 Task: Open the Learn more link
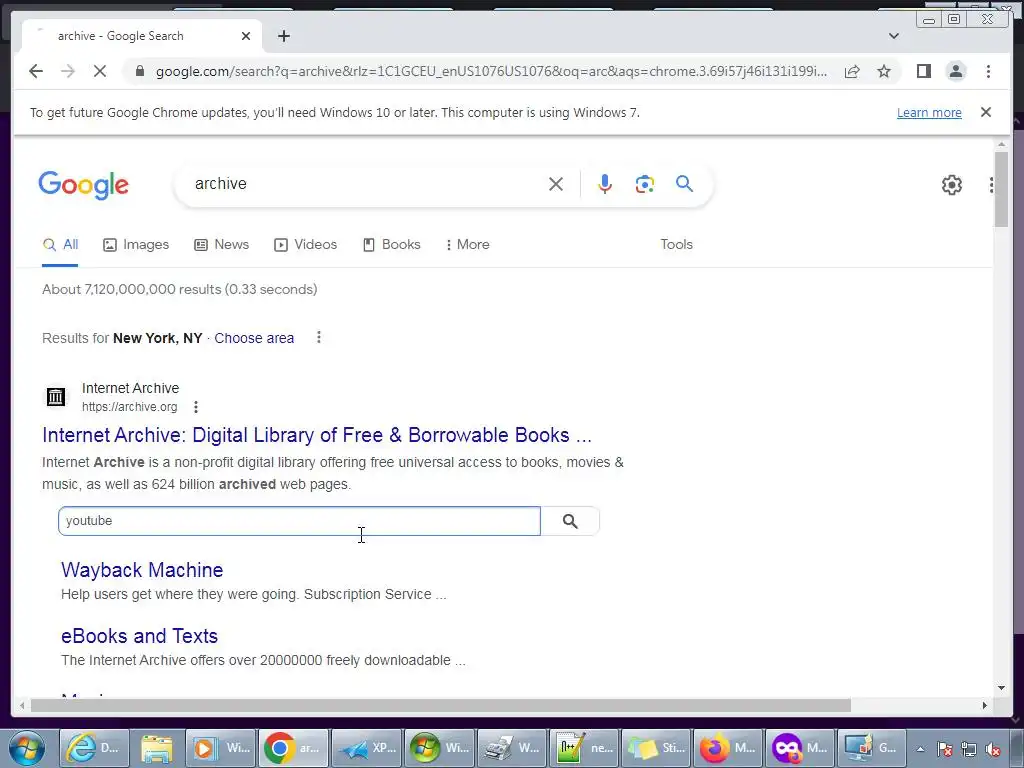pos(929,112)
